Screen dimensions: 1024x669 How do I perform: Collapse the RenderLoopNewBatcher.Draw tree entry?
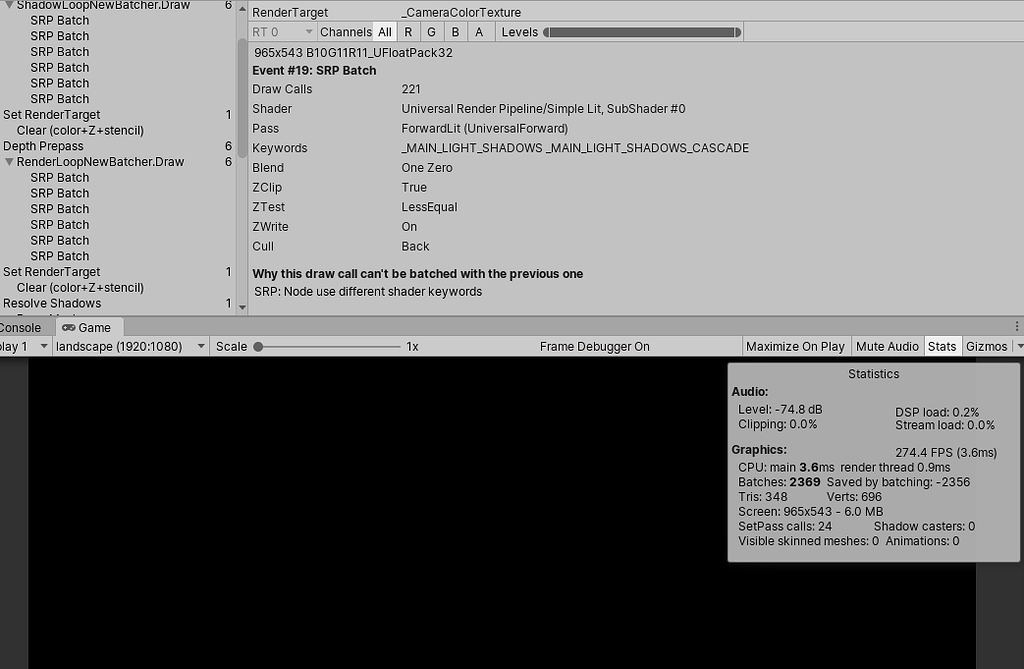pyautogui.click(x=9, y=161)
